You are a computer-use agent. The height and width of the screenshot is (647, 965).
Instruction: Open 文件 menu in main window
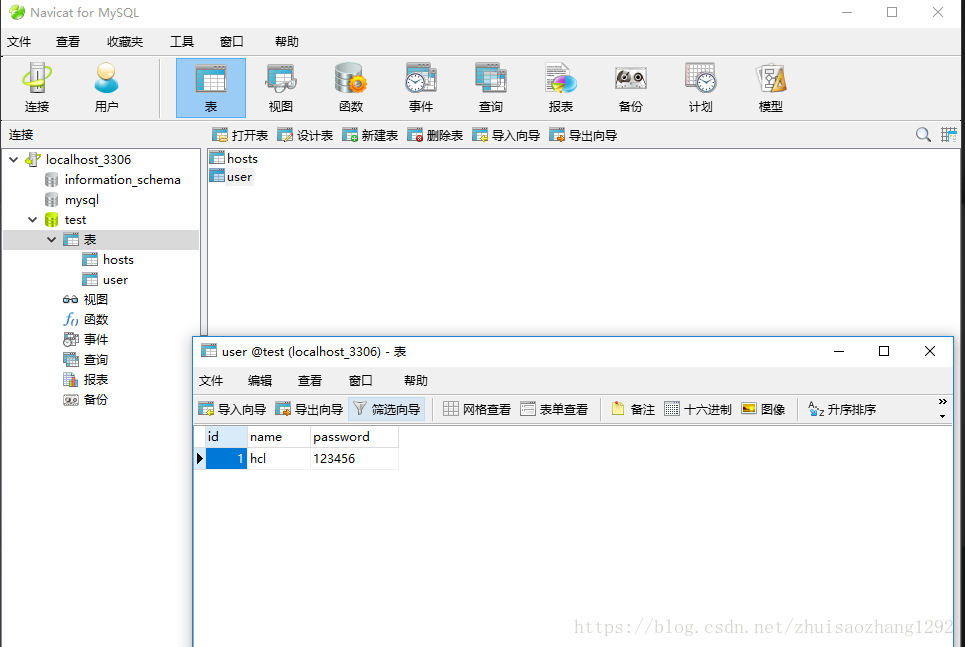[x=19, y=41]
